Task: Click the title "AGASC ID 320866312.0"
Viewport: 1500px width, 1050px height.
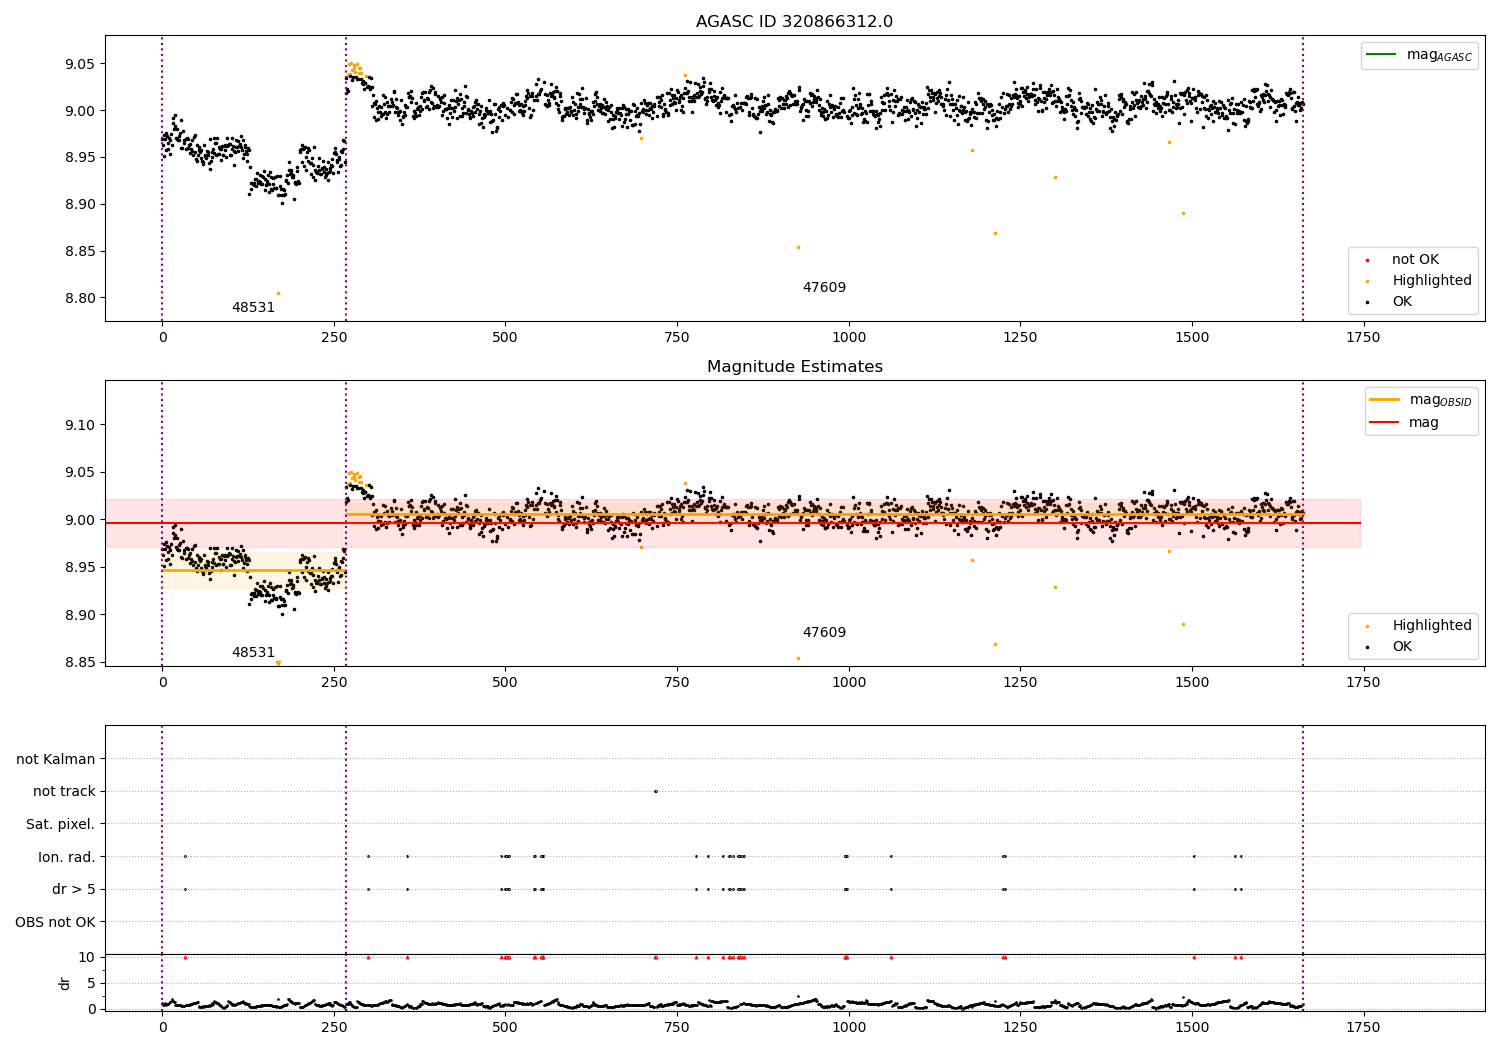Action: [x=794, y=22]
